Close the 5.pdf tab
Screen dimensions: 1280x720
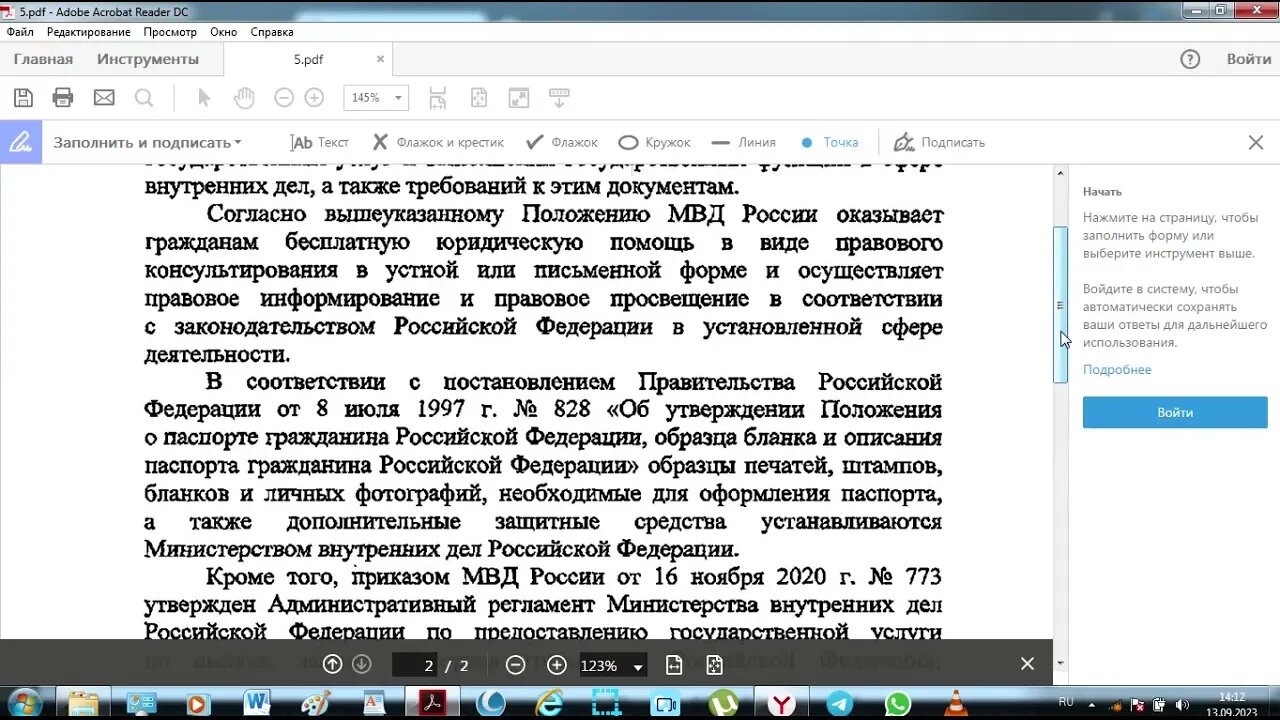coord(380,59)
